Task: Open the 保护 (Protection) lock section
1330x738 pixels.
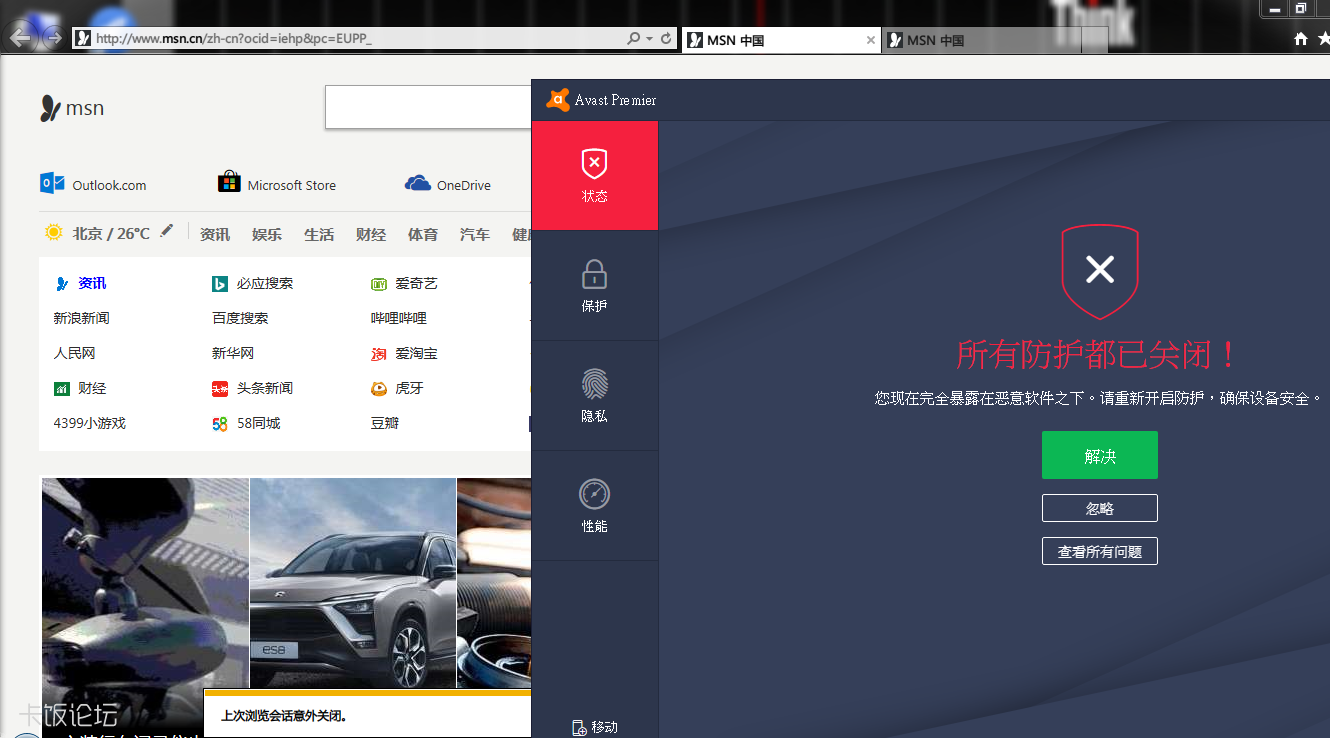Action: (594, 285)
